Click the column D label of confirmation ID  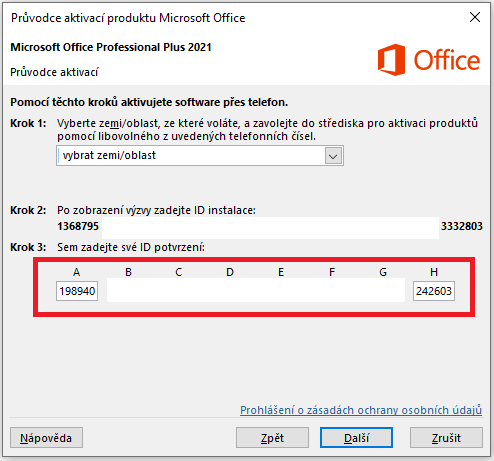click(x=230, y=272)
